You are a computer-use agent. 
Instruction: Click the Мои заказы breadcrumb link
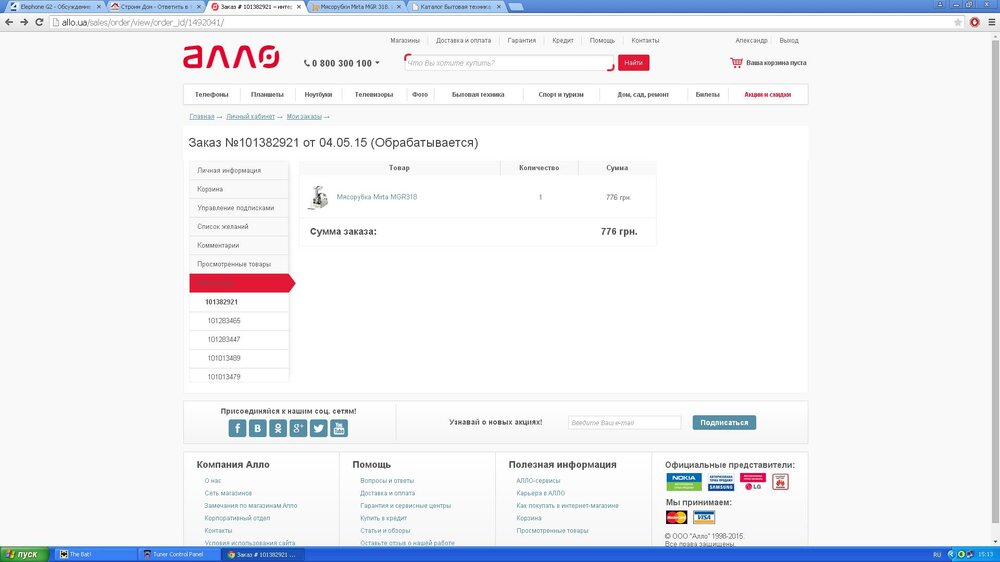coord(304,117)
